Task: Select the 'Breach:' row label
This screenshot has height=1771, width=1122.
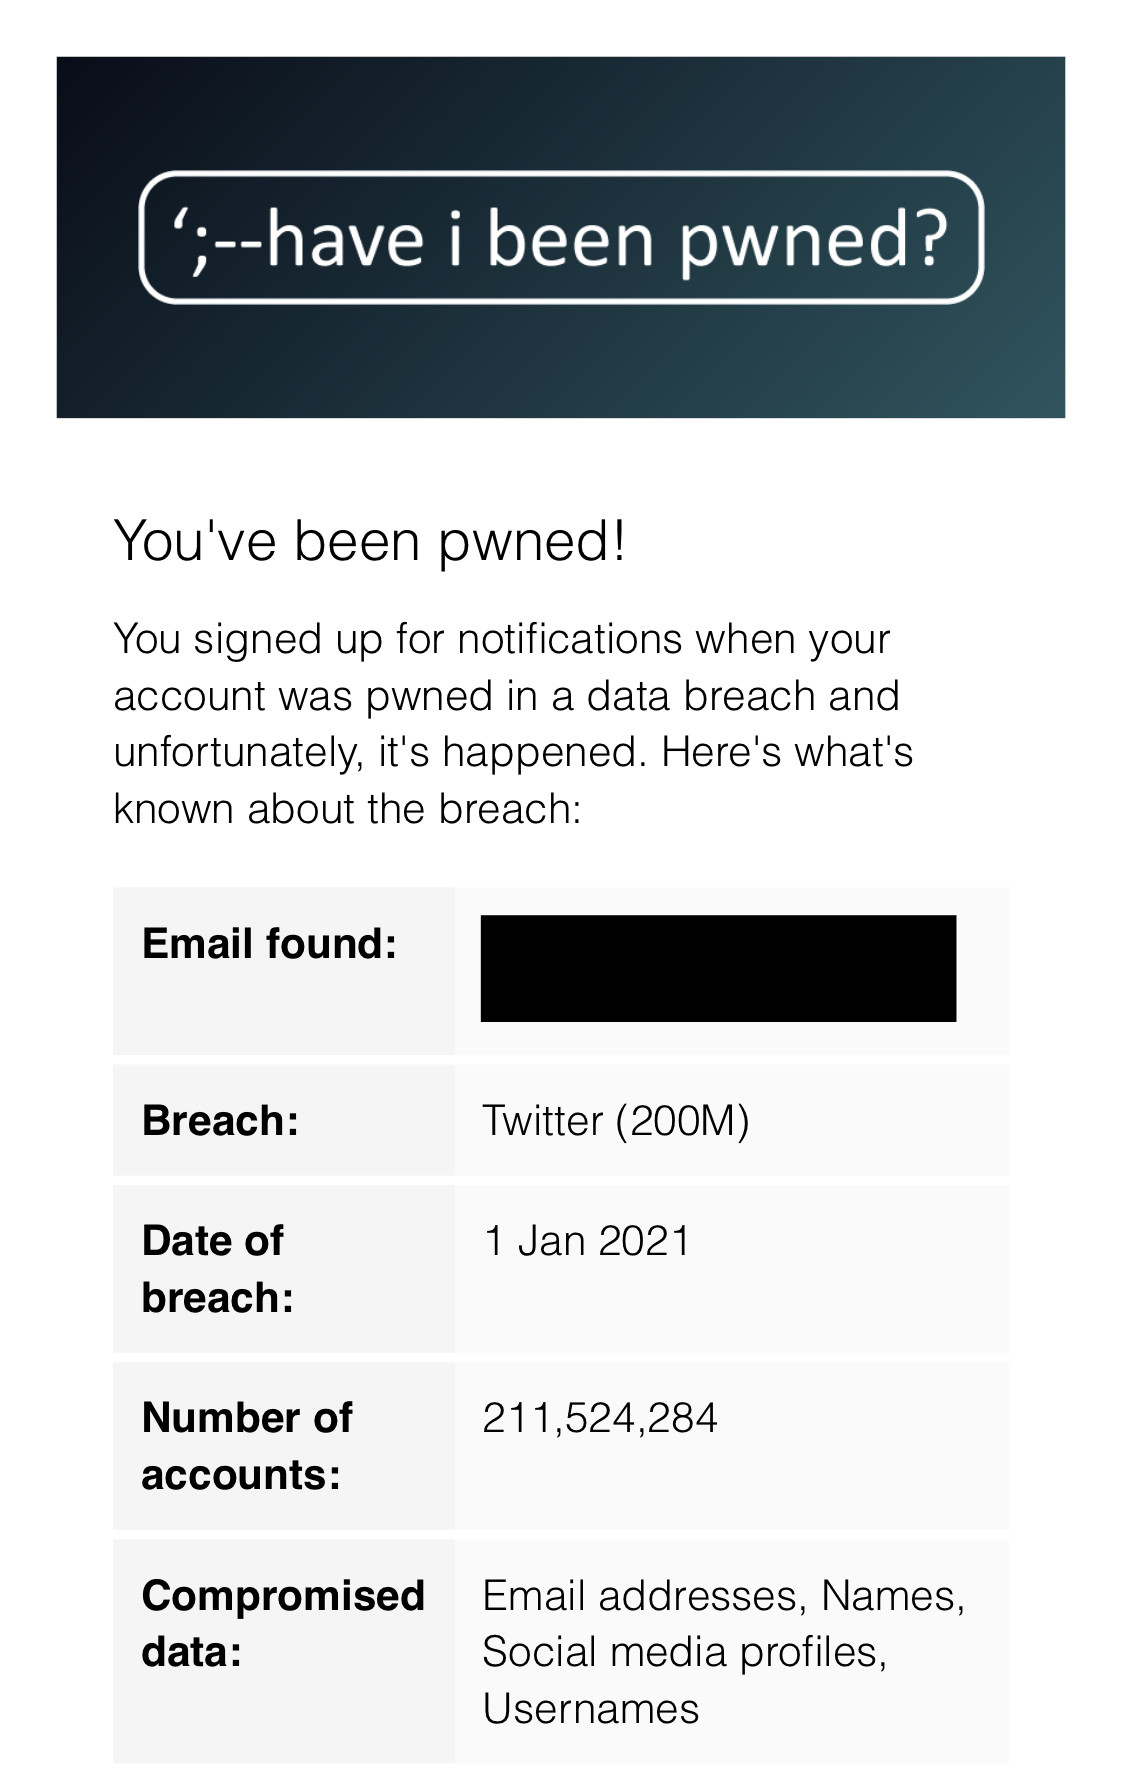Action: (221, 1120)
